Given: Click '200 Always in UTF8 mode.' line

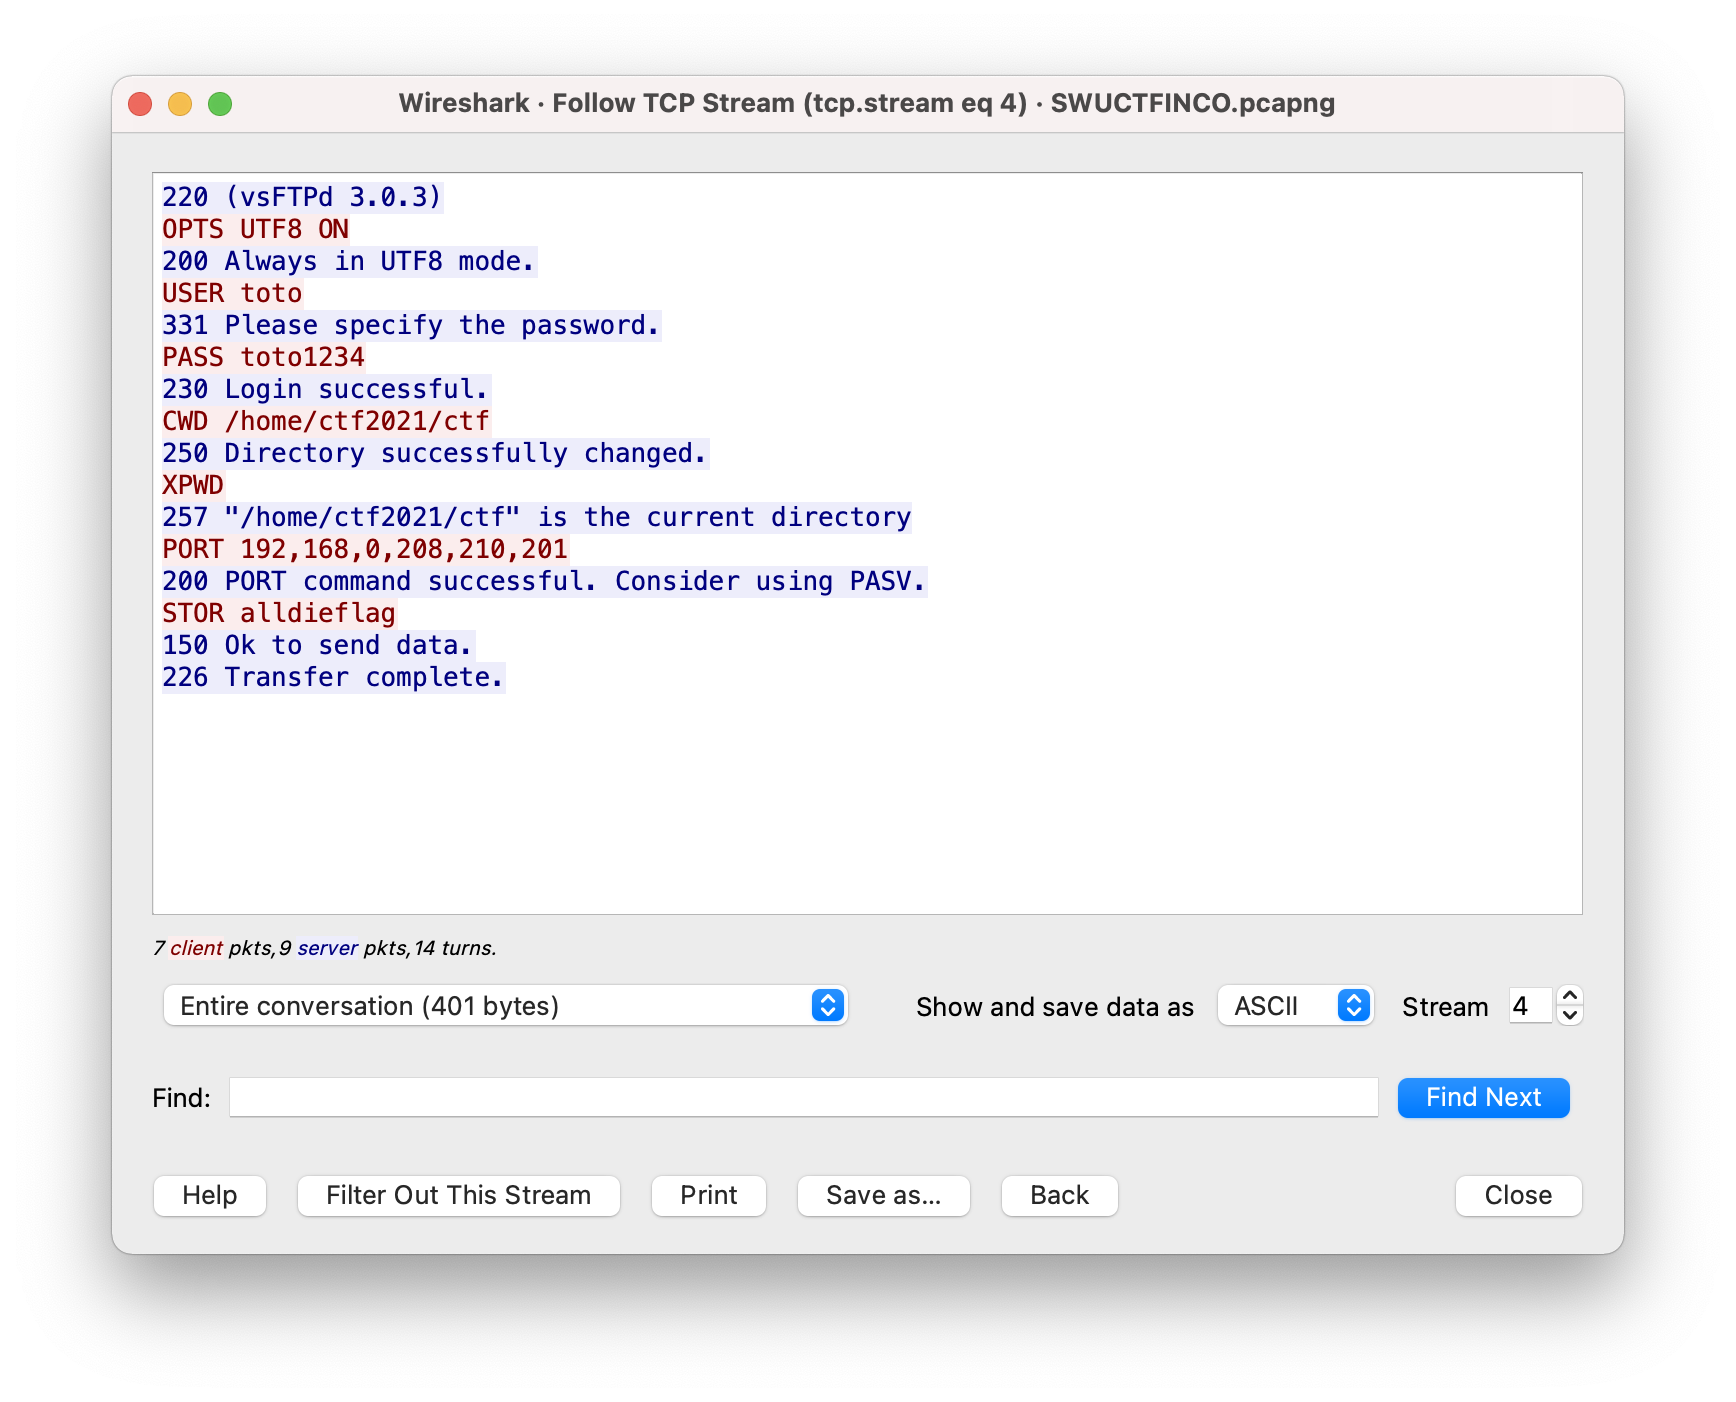Looking at the screenshot, I should point(349,261).
